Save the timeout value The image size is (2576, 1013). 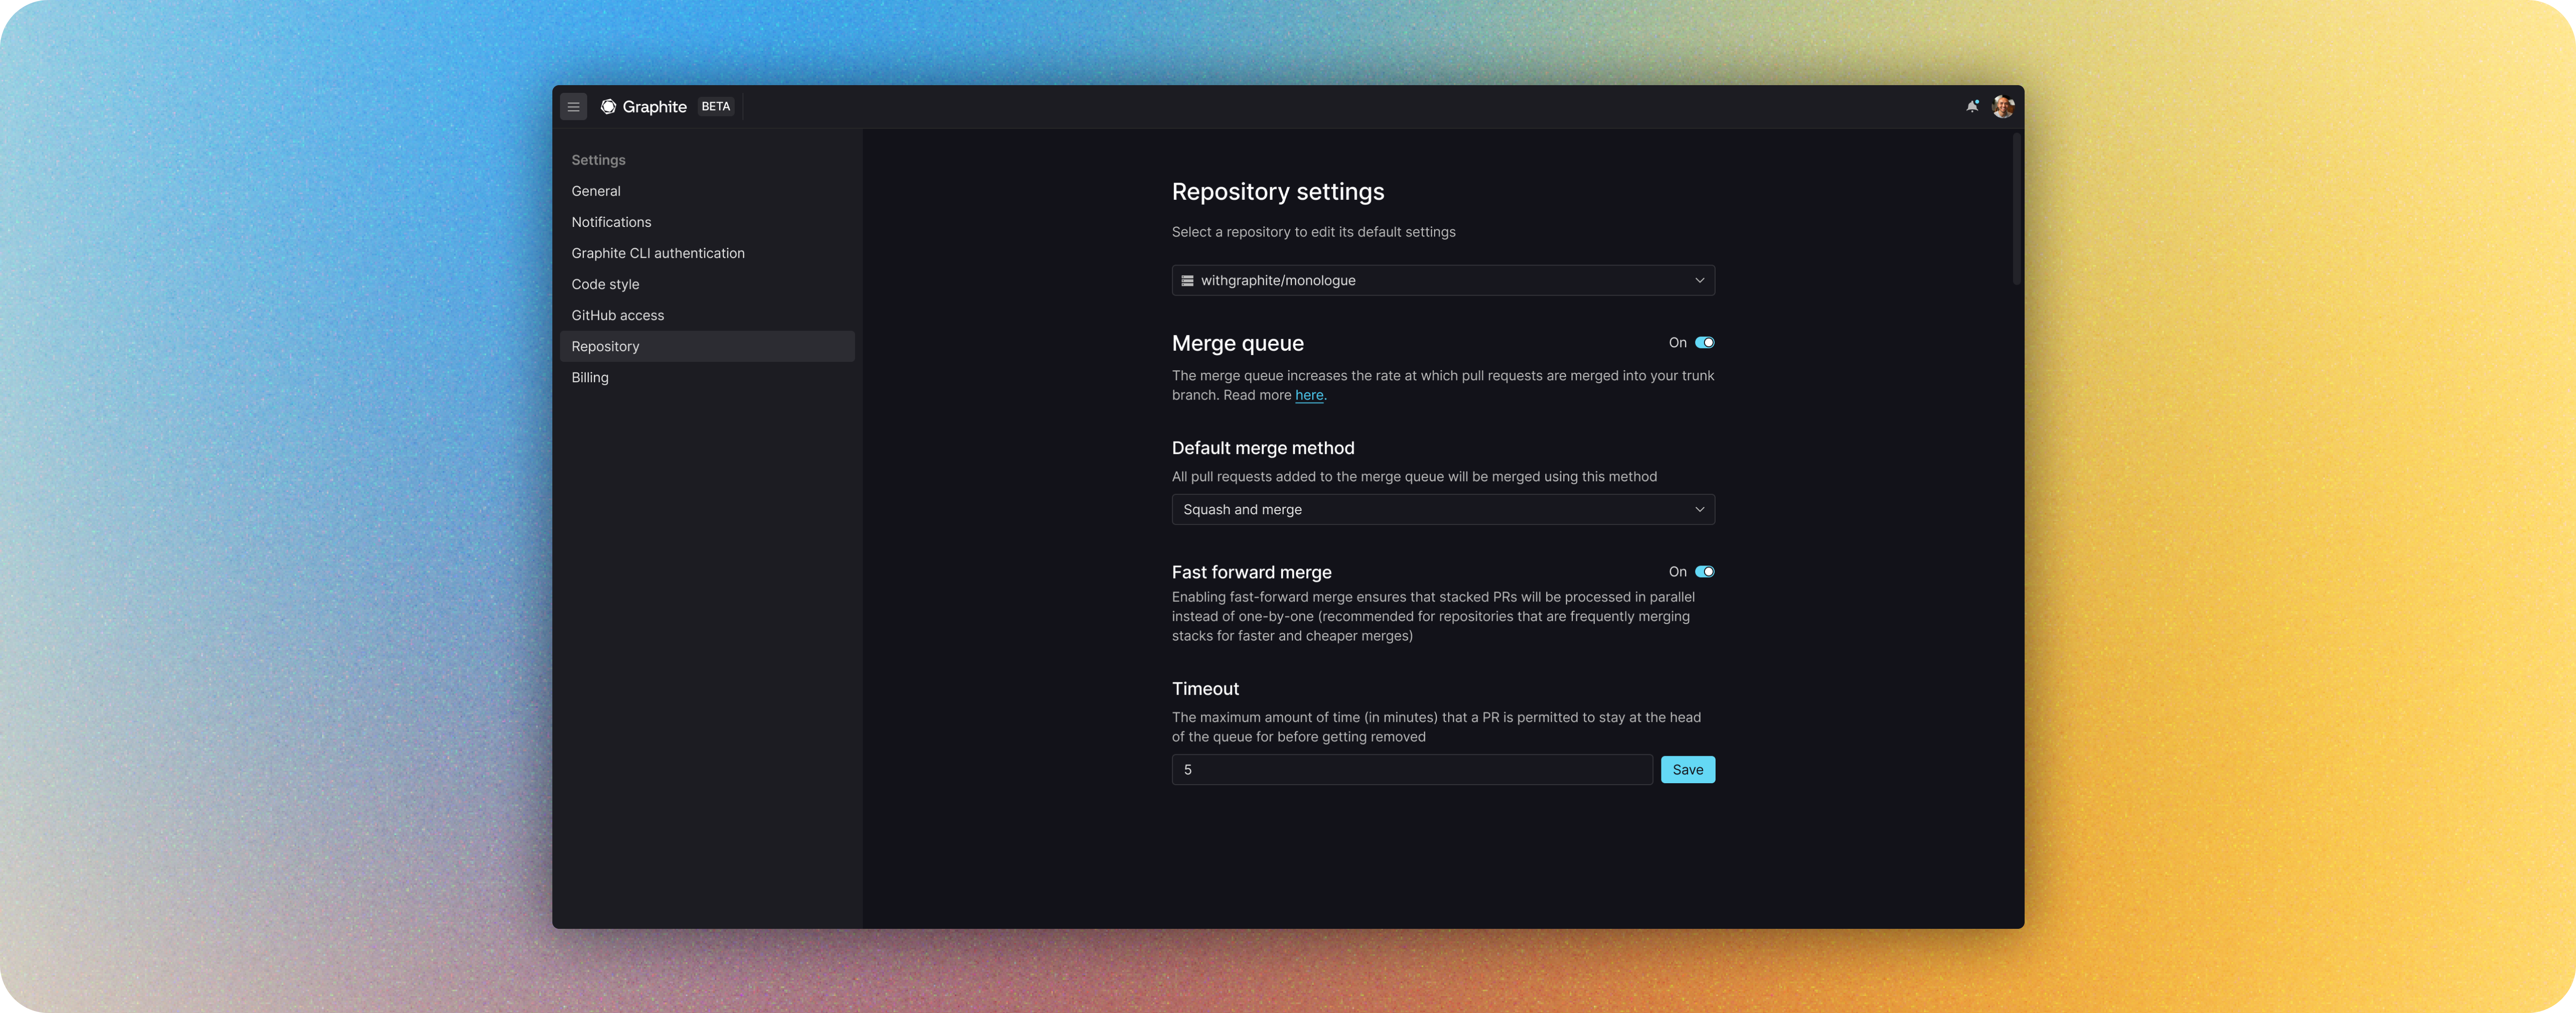(x=1687, y=770)
